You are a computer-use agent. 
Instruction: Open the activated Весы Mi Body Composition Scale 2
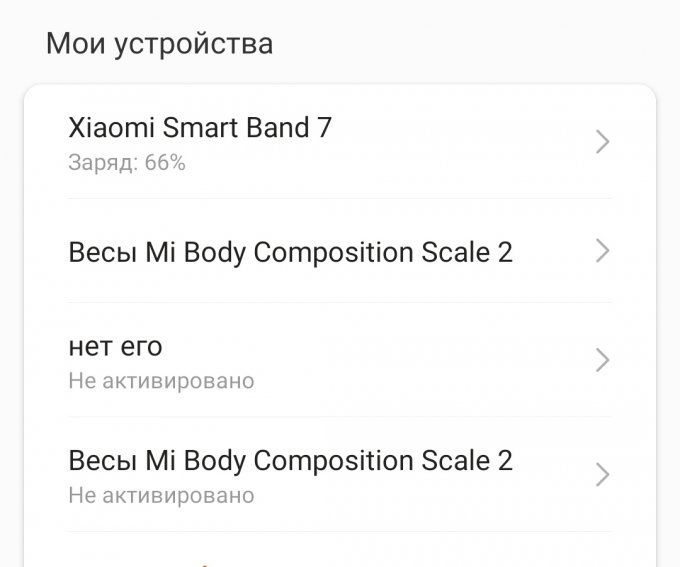tap(290, 252)
